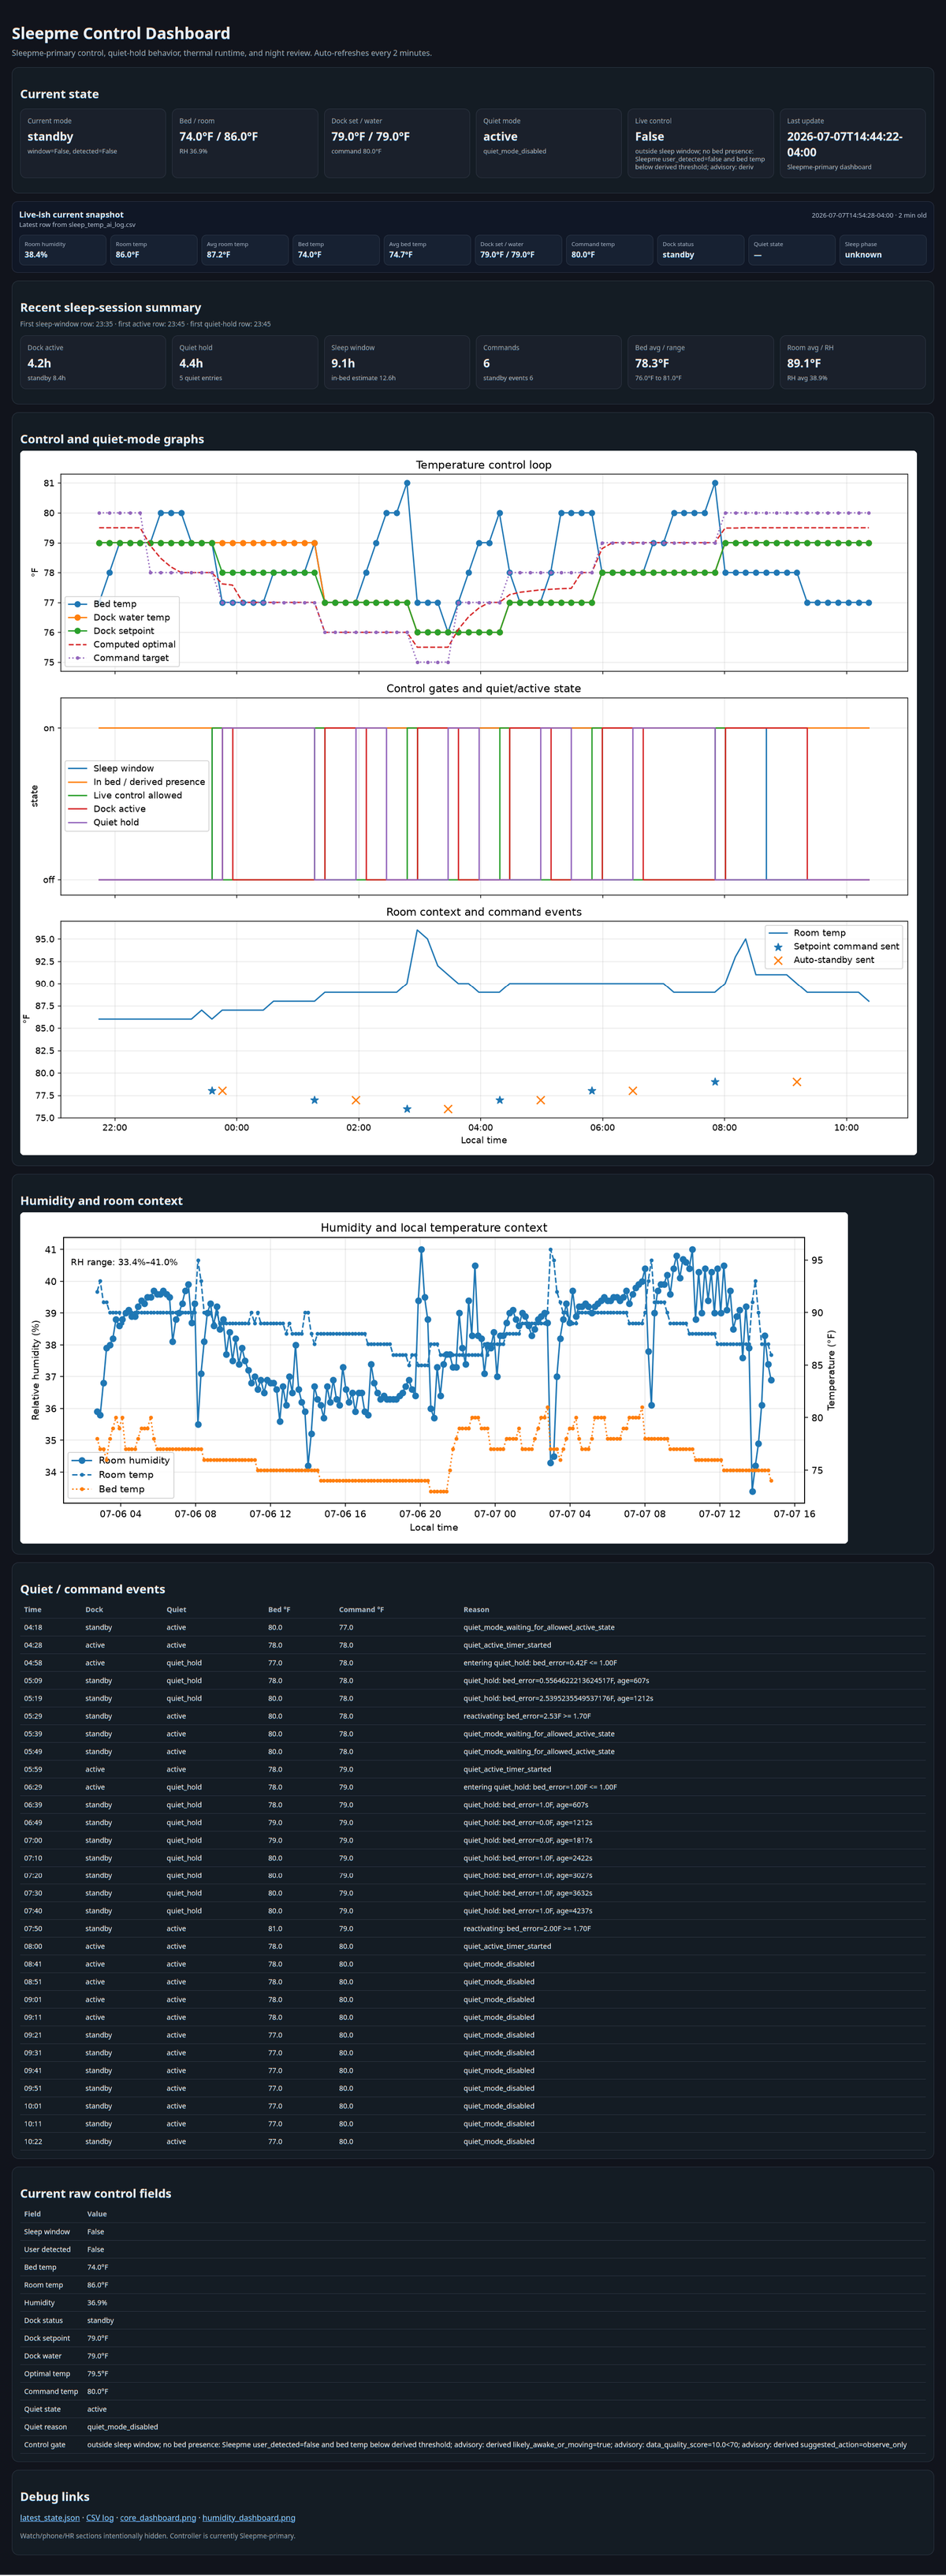Image resolution: width=946 pixels, height=2576 pixels.
Task: Select the 05:29 reactivating event row
Action: click(473, 1717)
